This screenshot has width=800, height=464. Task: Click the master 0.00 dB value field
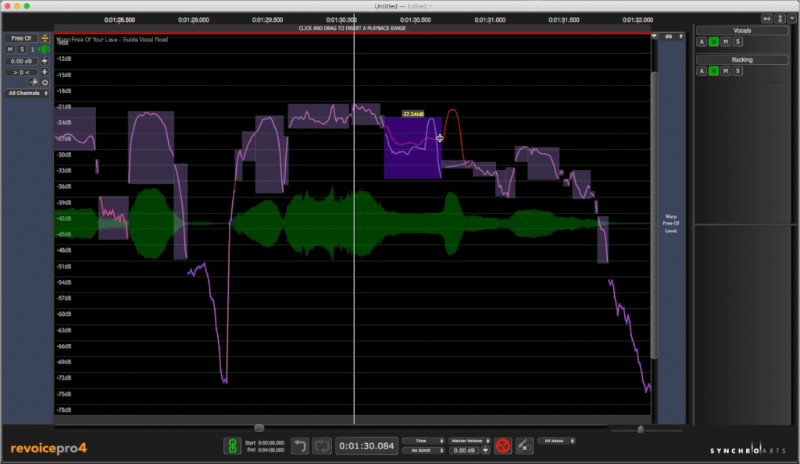point(464,450)
